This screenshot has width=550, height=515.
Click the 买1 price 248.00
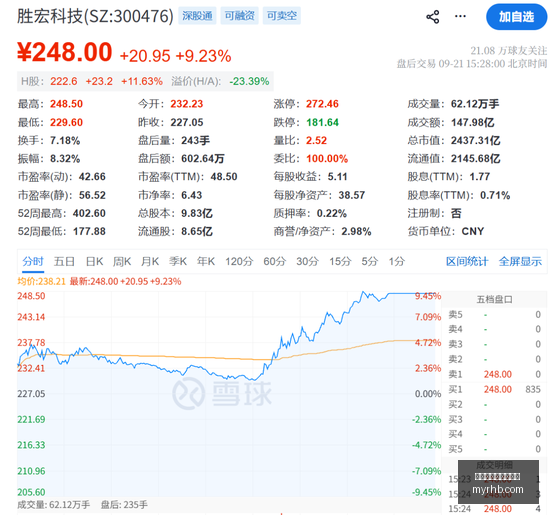497,389
